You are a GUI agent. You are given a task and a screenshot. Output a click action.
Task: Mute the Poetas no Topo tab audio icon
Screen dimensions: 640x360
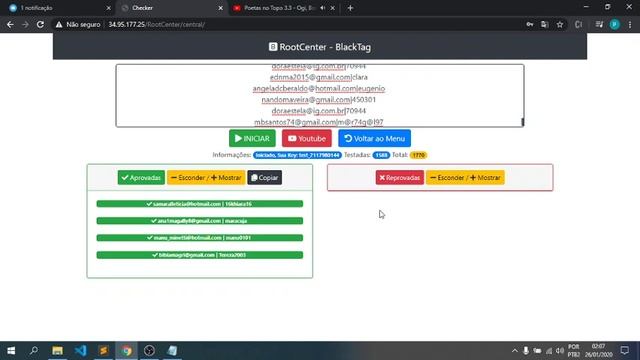322,8
